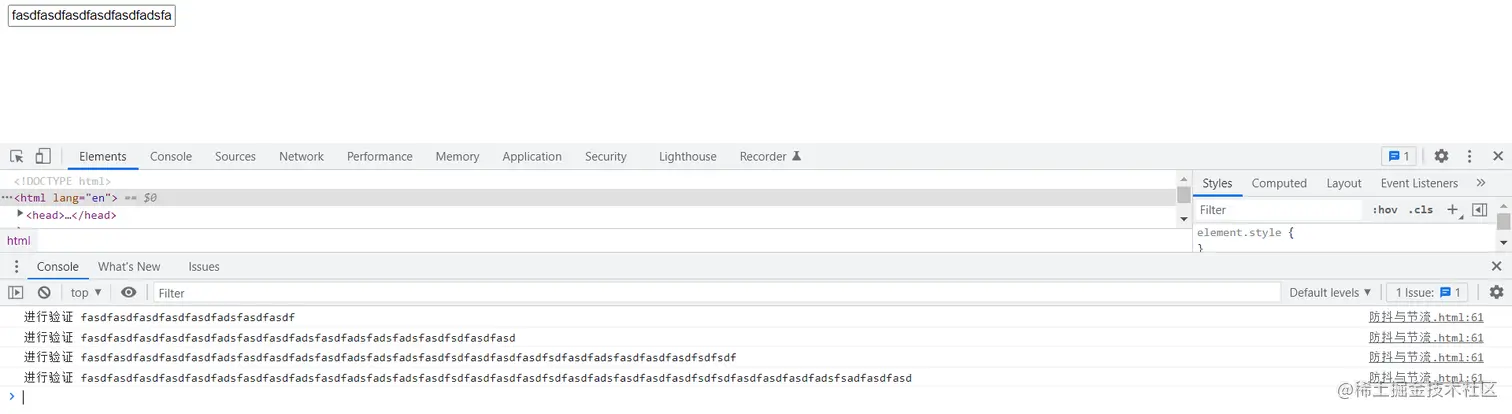The width and height of the screenshot is (1512, 414).
Task: Open the Performance tab
Action: point(380,156)
